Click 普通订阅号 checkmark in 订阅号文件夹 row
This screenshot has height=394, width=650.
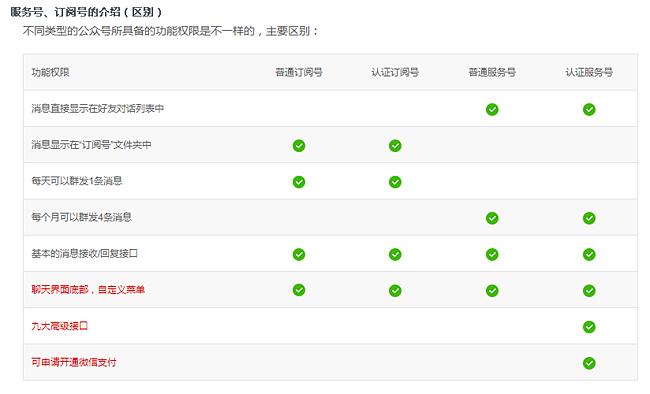299,146
